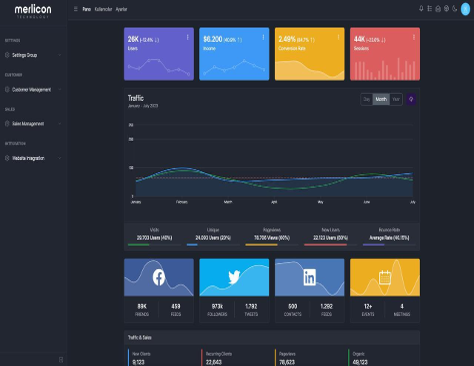
Task: Click the calendar icon on yellow card
Action: 385,277
